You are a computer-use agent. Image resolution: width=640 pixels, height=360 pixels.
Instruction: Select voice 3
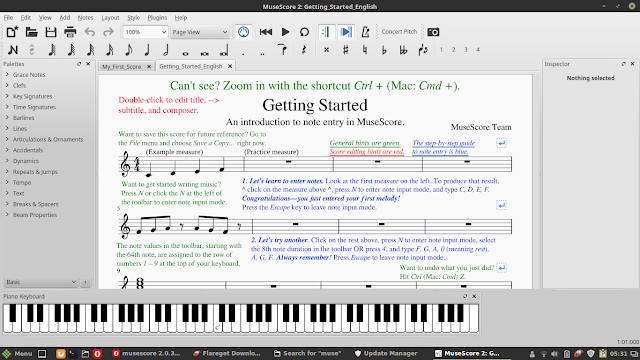pos(466,49)
